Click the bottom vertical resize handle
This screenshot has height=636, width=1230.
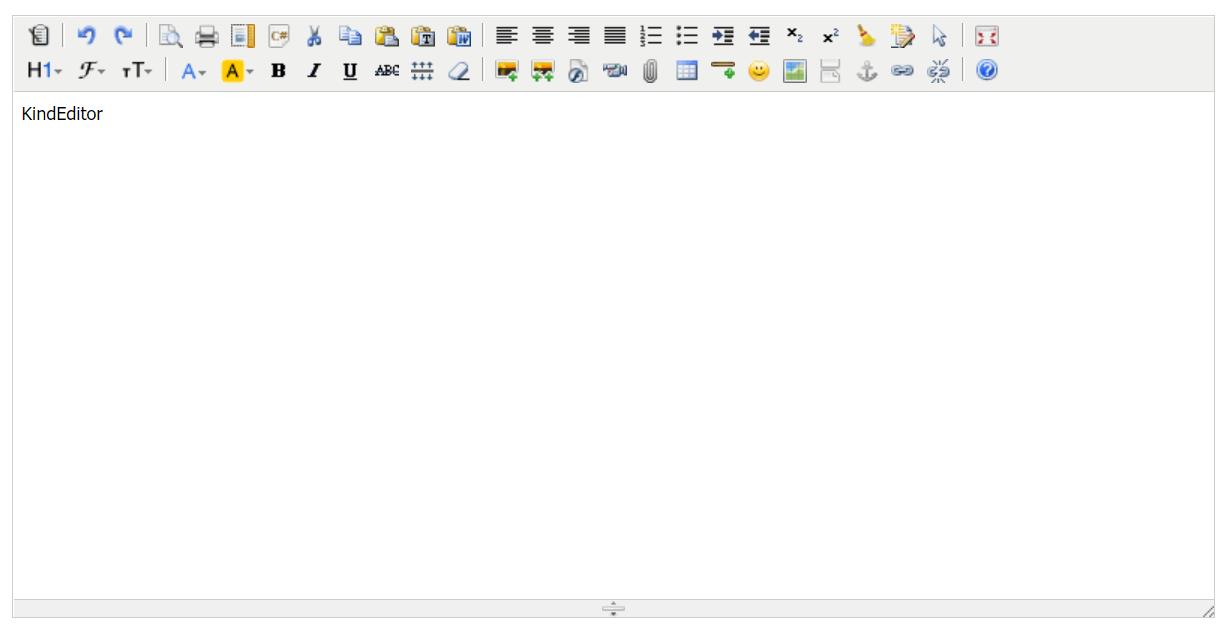pyautogui.click(x=613, y=608)
